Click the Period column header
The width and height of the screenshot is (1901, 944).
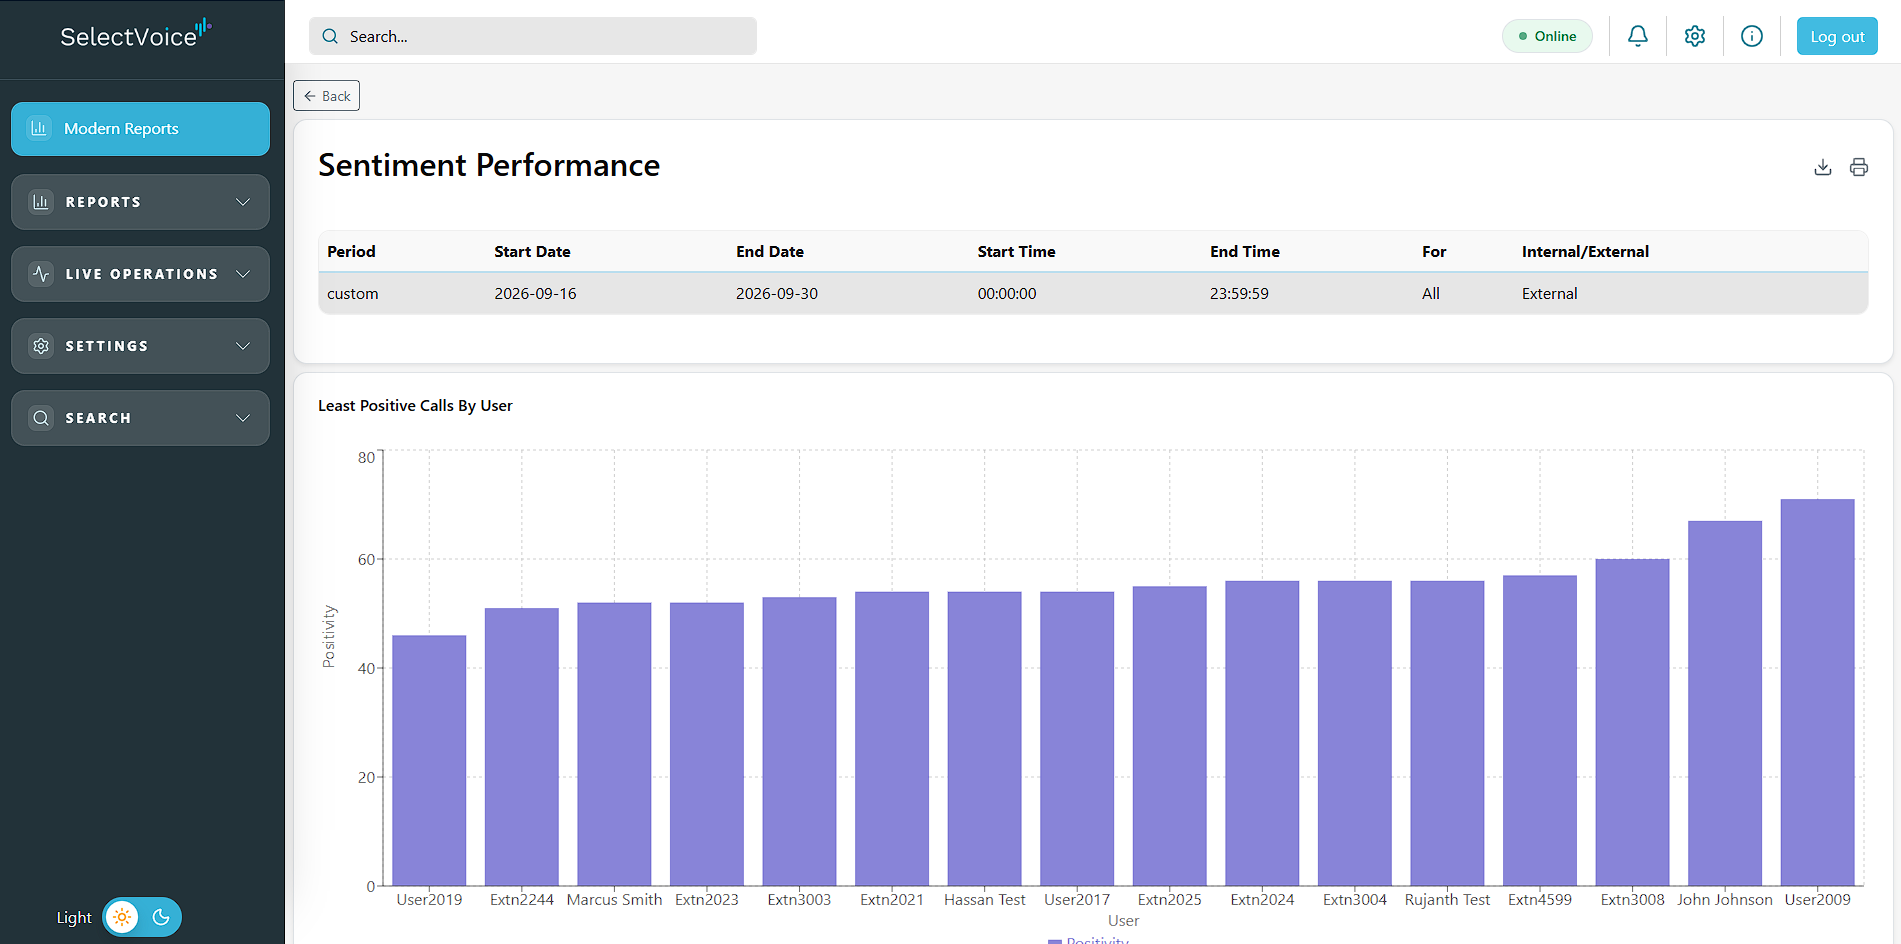(351, 252)
